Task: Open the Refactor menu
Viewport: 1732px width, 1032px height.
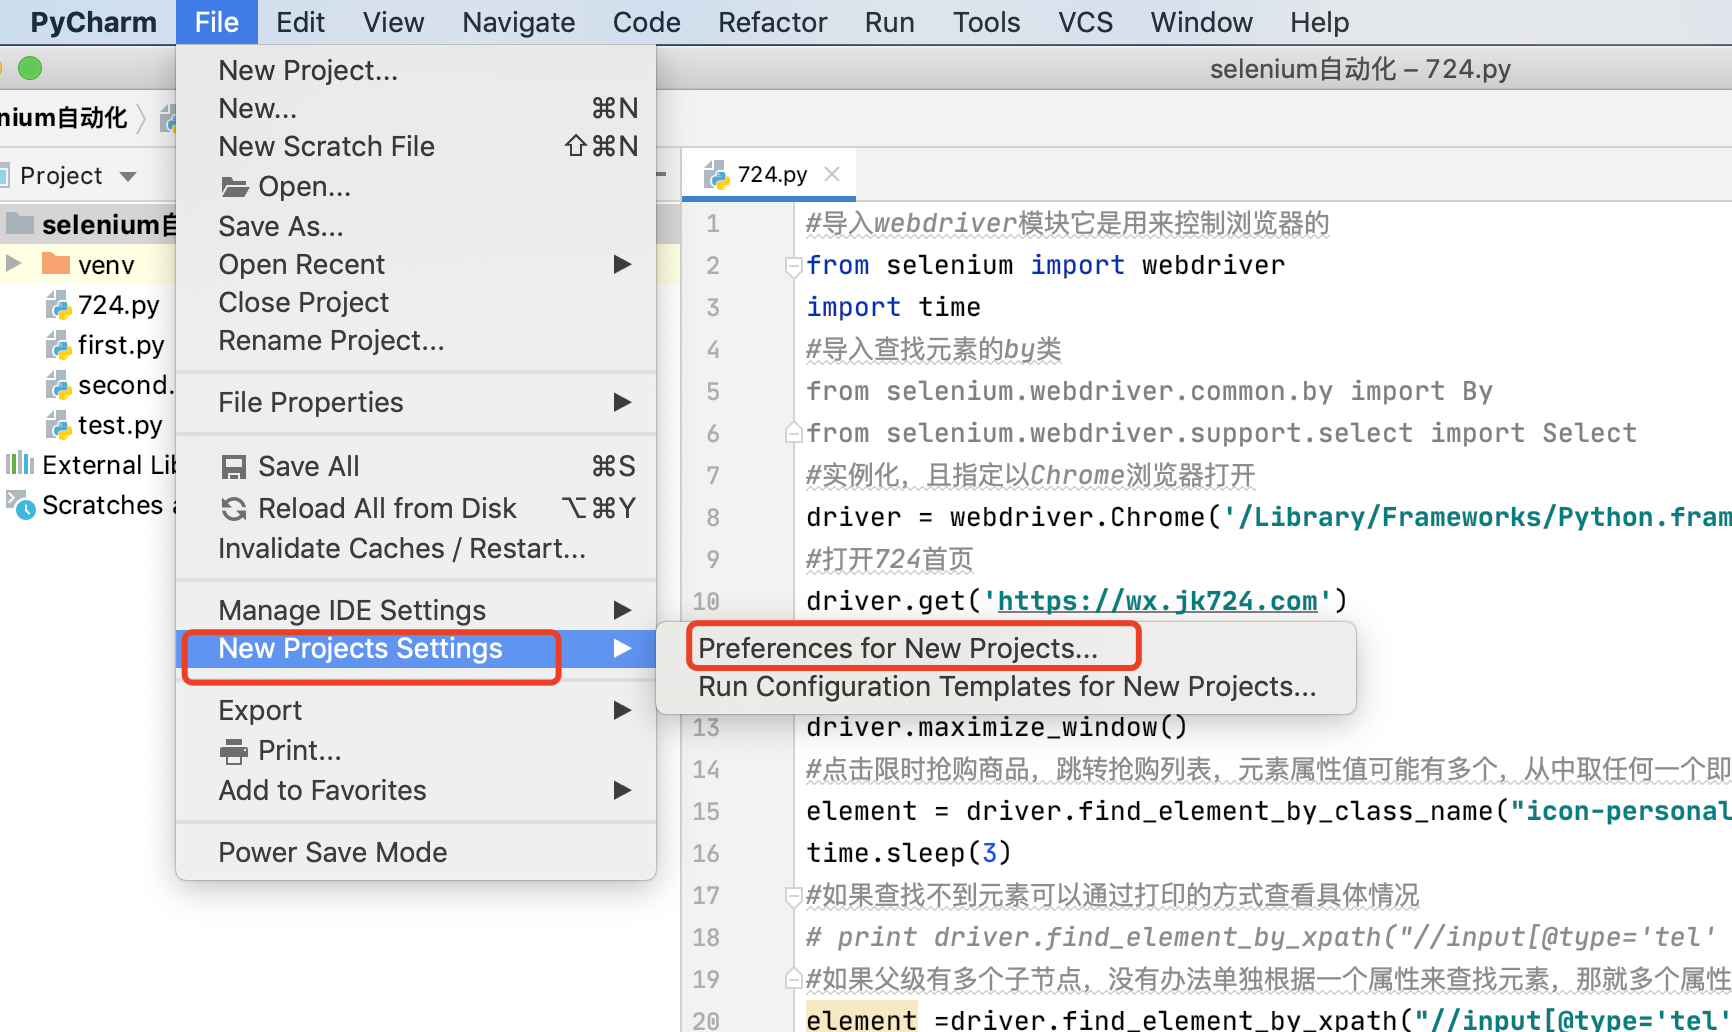Action: [x=772, y=22]
